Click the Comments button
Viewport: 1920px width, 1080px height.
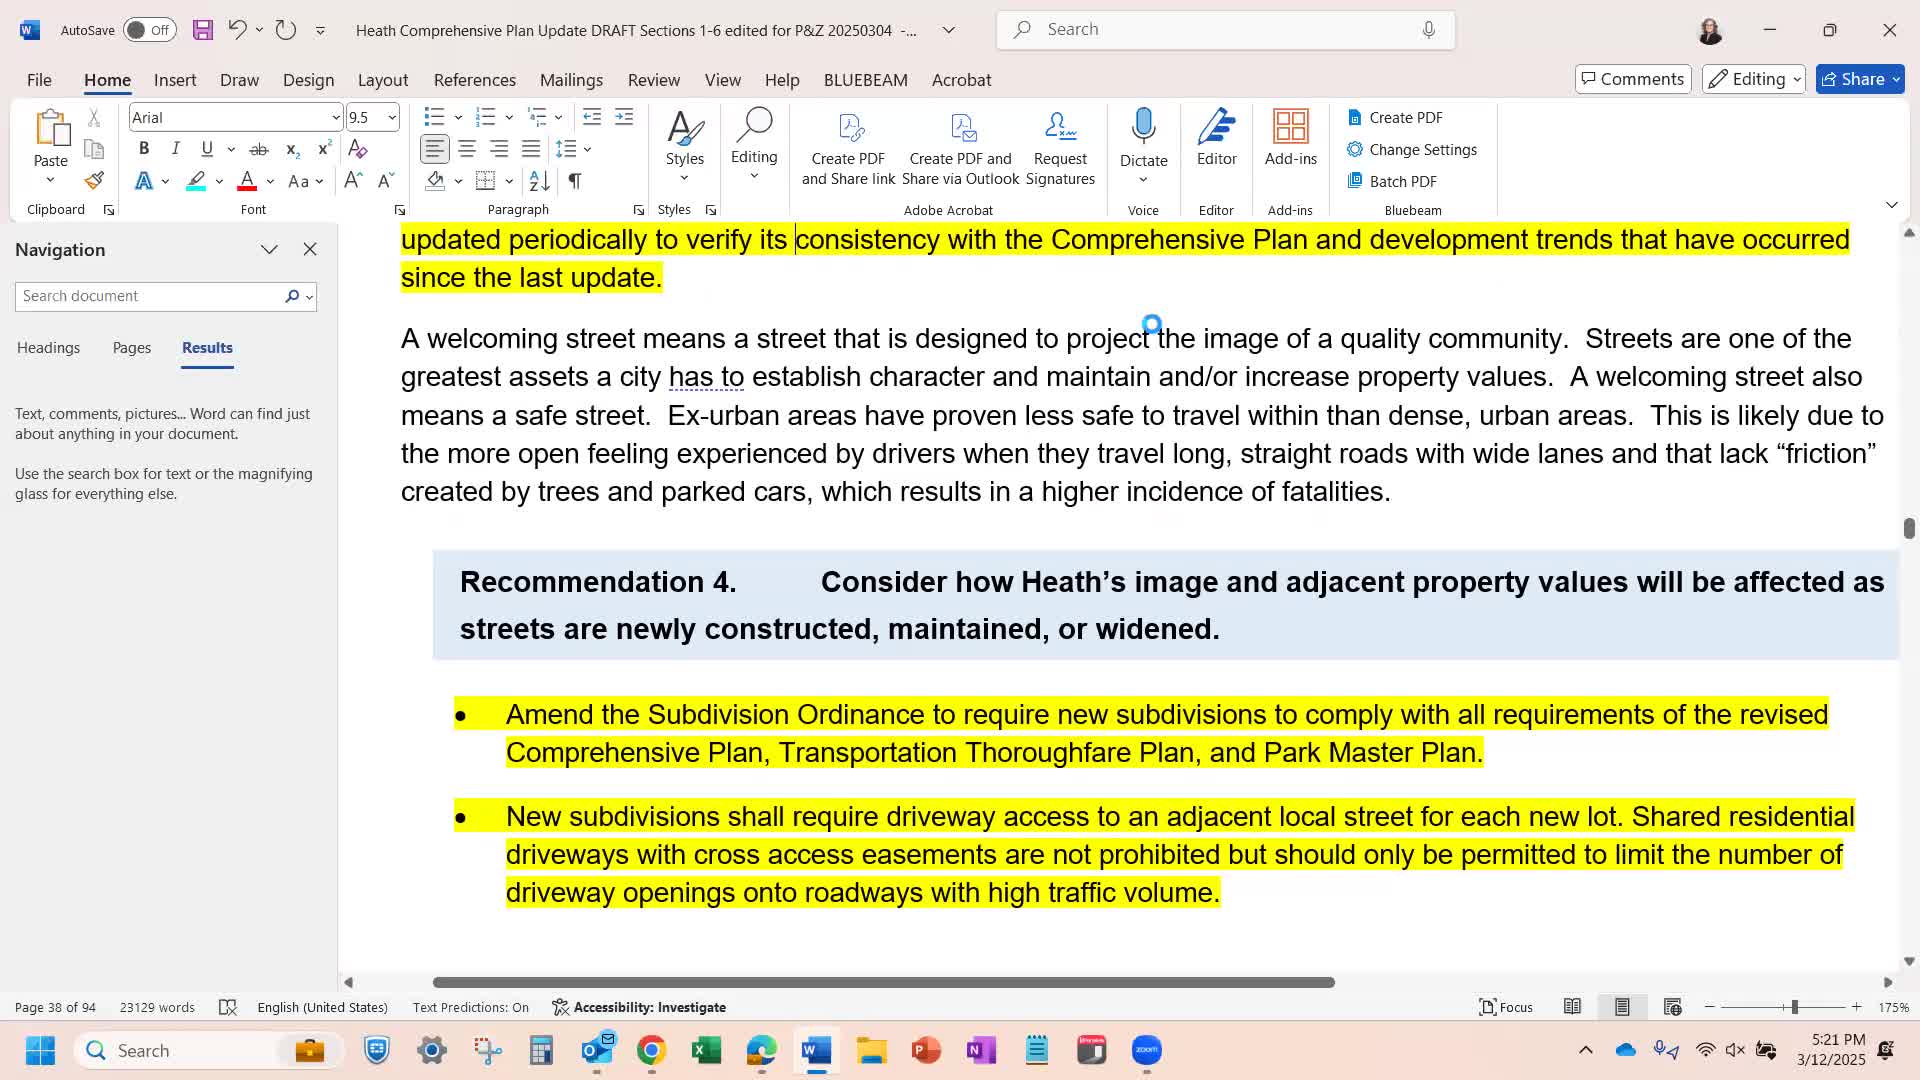pyautogui.click(x=1632, y=79)
